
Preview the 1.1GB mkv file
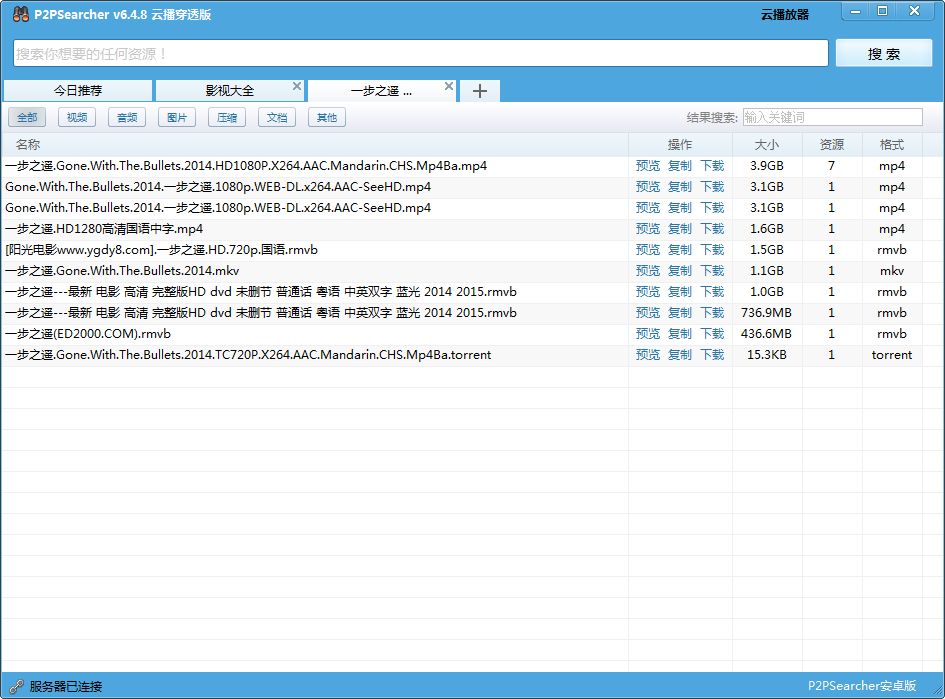point(648,271)
